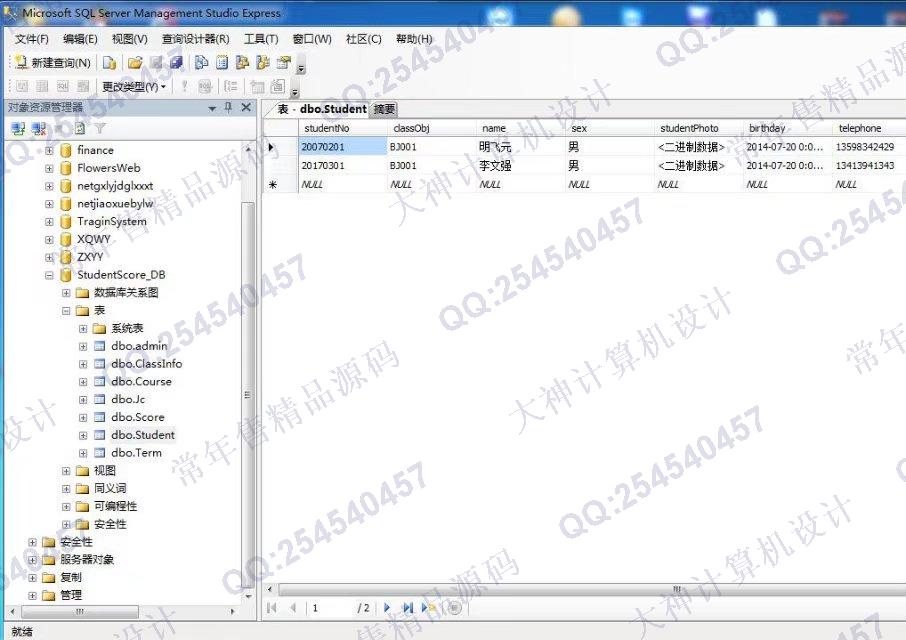Expand the netgxlyjdglxxt database node
Screen dimensions: 906x640
click(49, 186)
